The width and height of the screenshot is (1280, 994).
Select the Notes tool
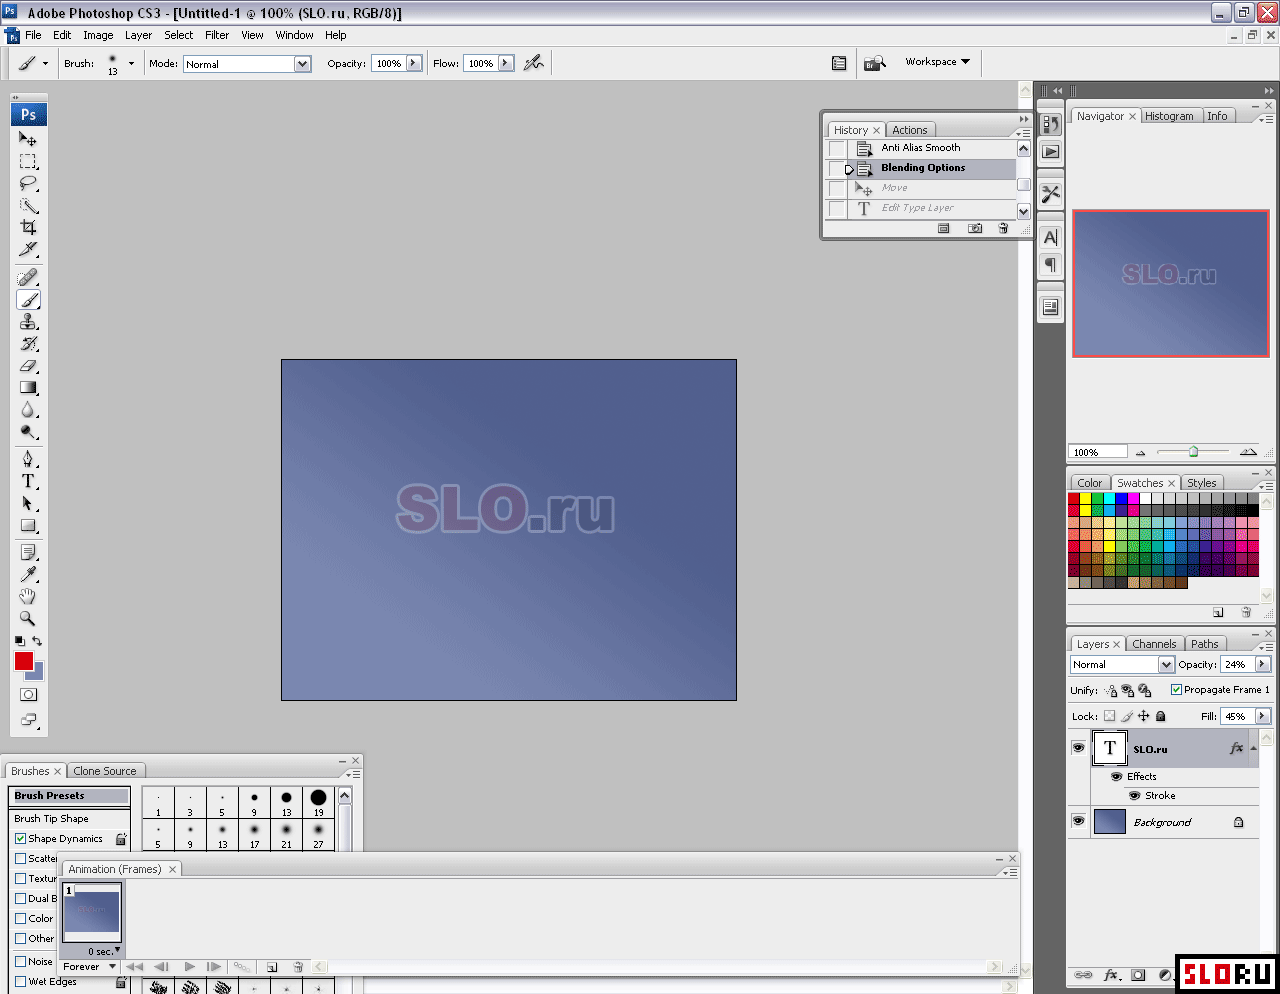pos(28,552)
